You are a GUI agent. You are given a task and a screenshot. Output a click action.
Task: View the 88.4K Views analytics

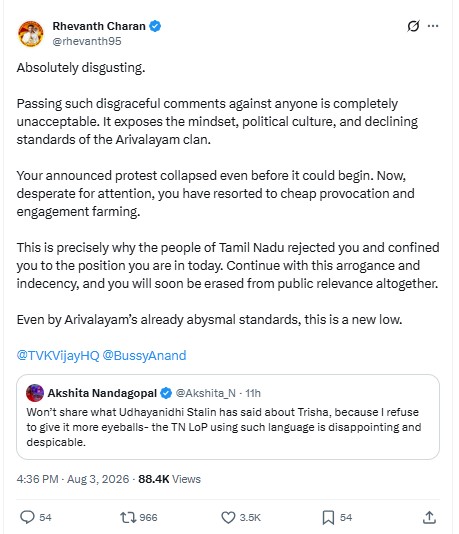[170, 479]
